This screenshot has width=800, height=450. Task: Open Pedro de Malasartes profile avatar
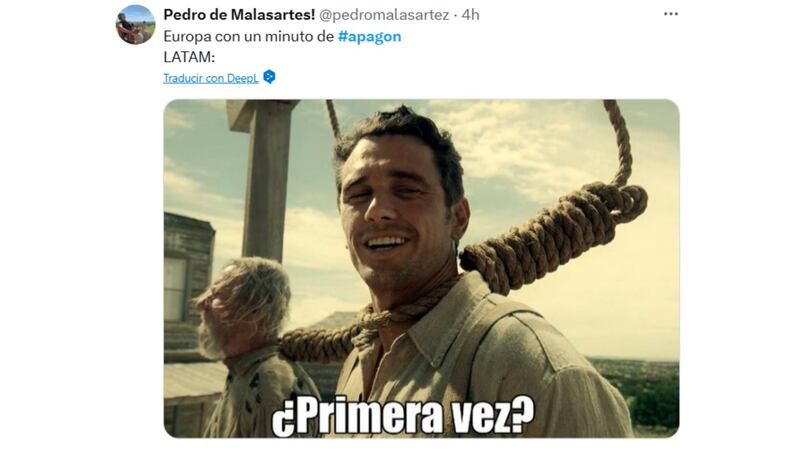pos(135,24)
